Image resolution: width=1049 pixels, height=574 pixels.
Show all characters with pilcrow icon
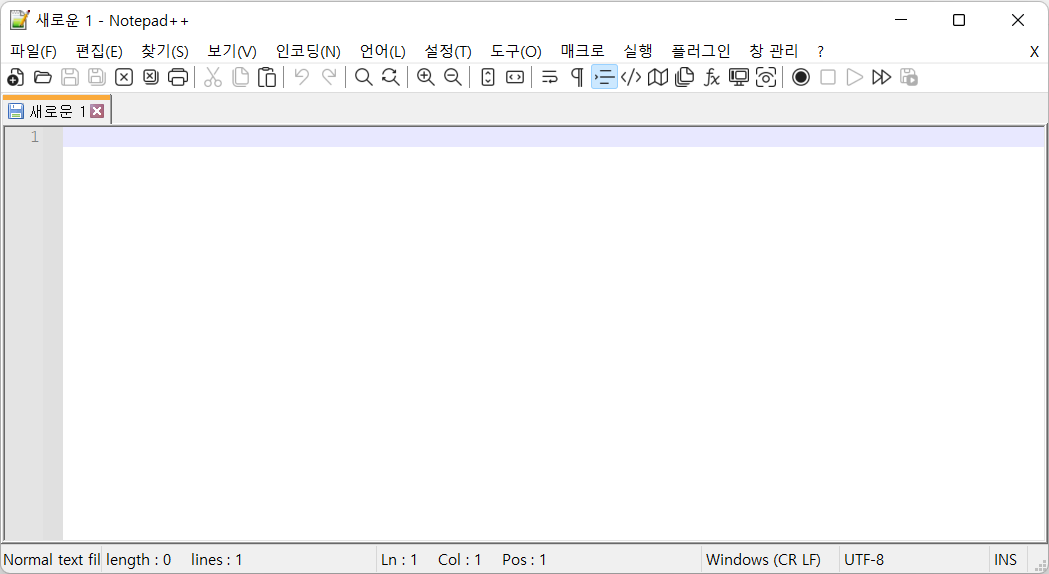pyautogui.click(x=577, y=78)
